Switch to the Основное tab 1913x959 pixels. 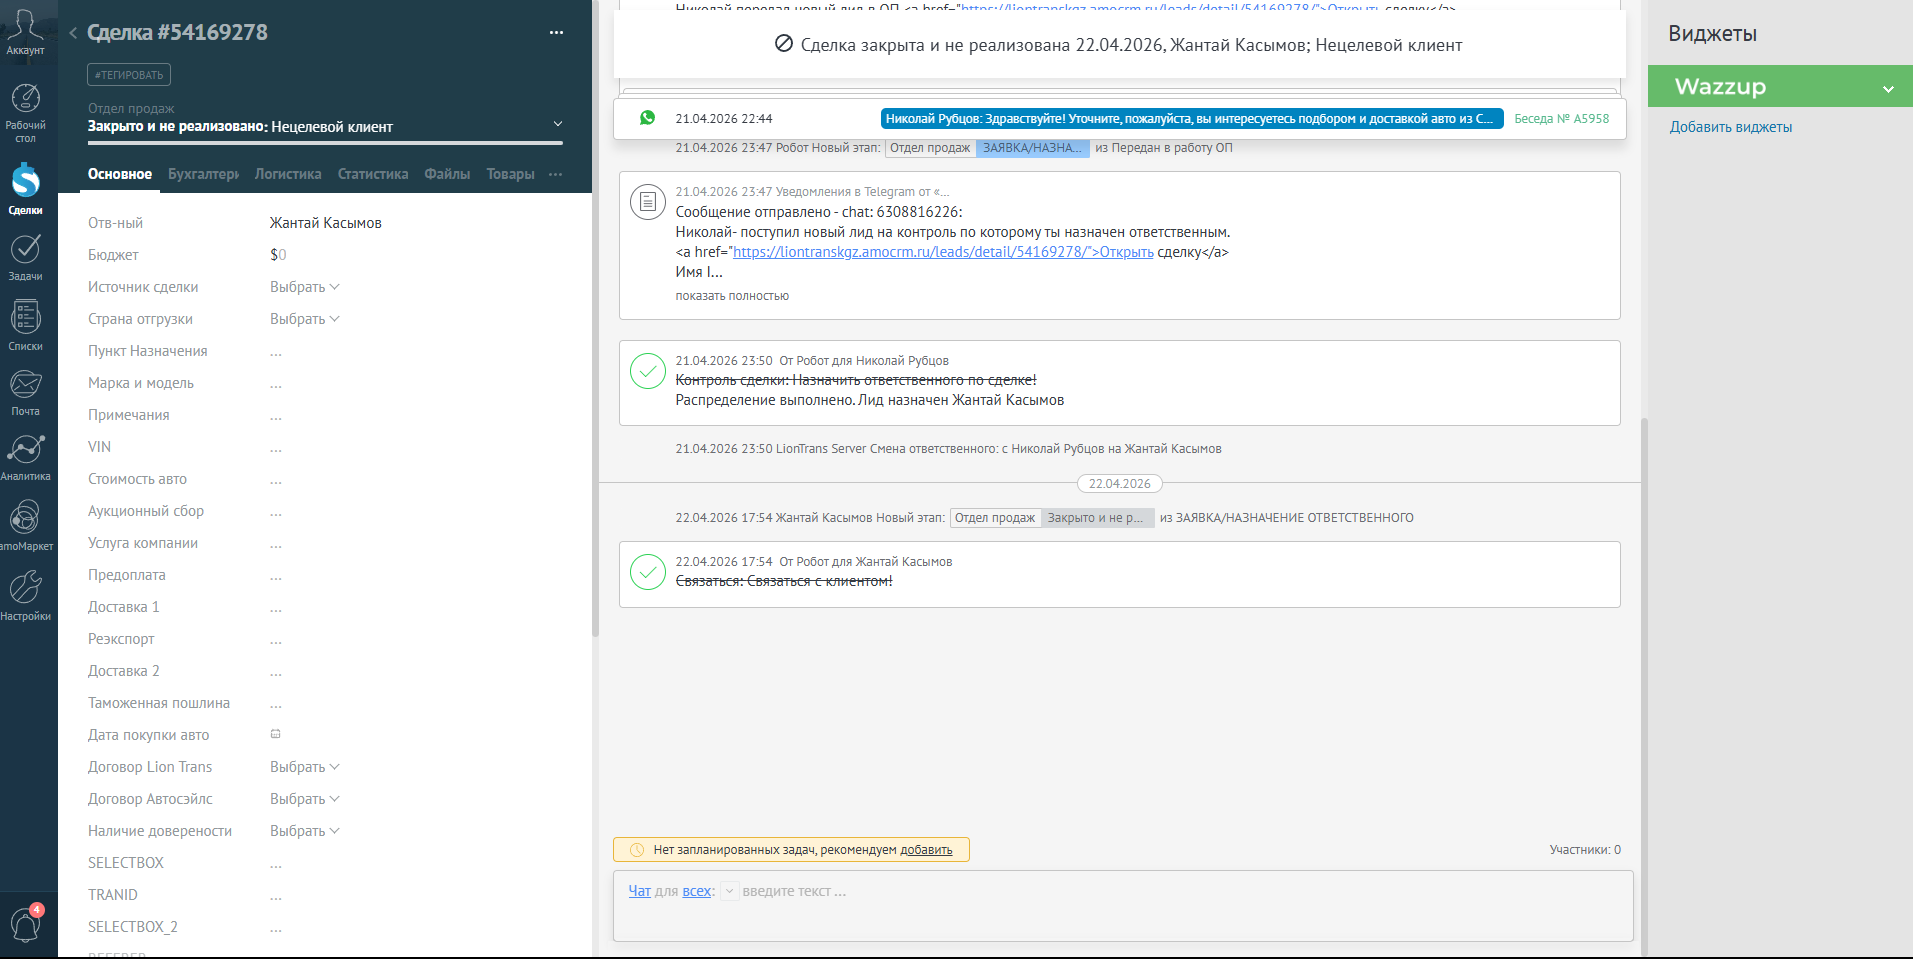pyautogui.click(x=120, y=174)
